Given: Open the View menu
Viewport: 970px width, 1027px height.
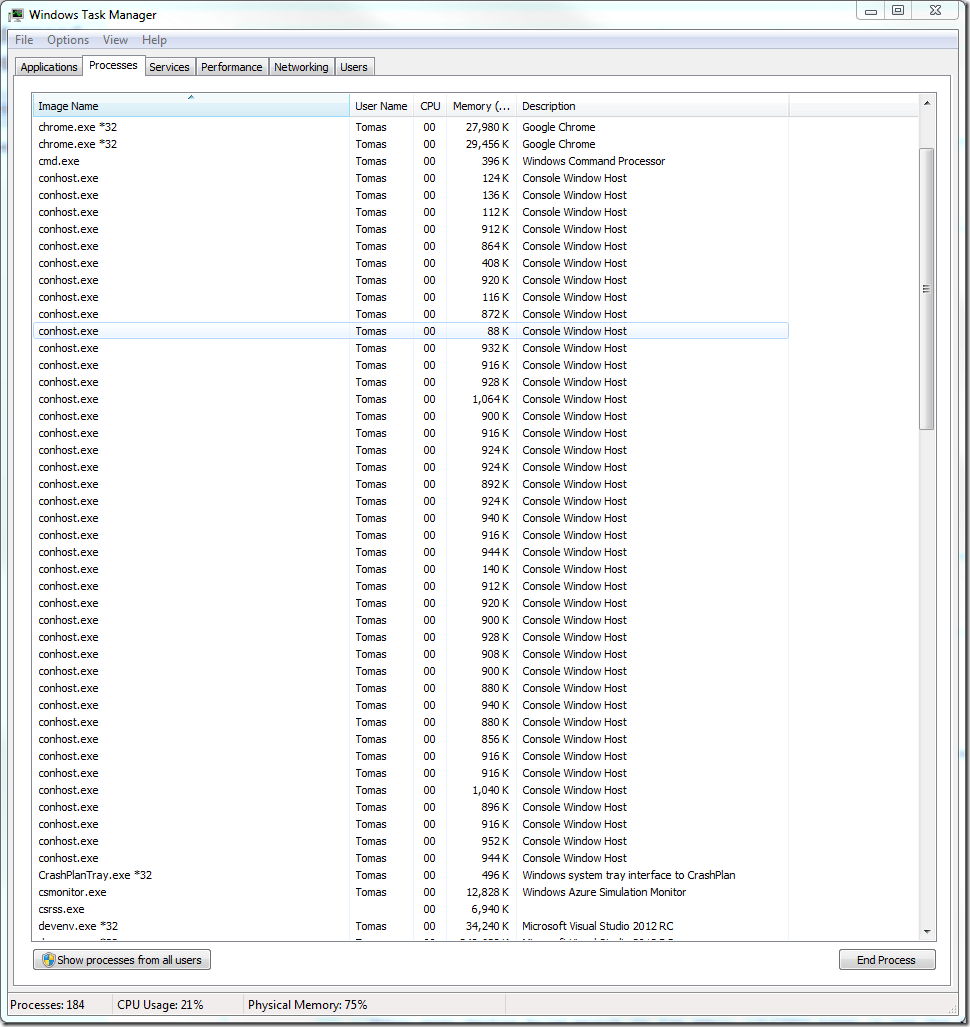Looking at the screenshot, I should tap(115, 40).
